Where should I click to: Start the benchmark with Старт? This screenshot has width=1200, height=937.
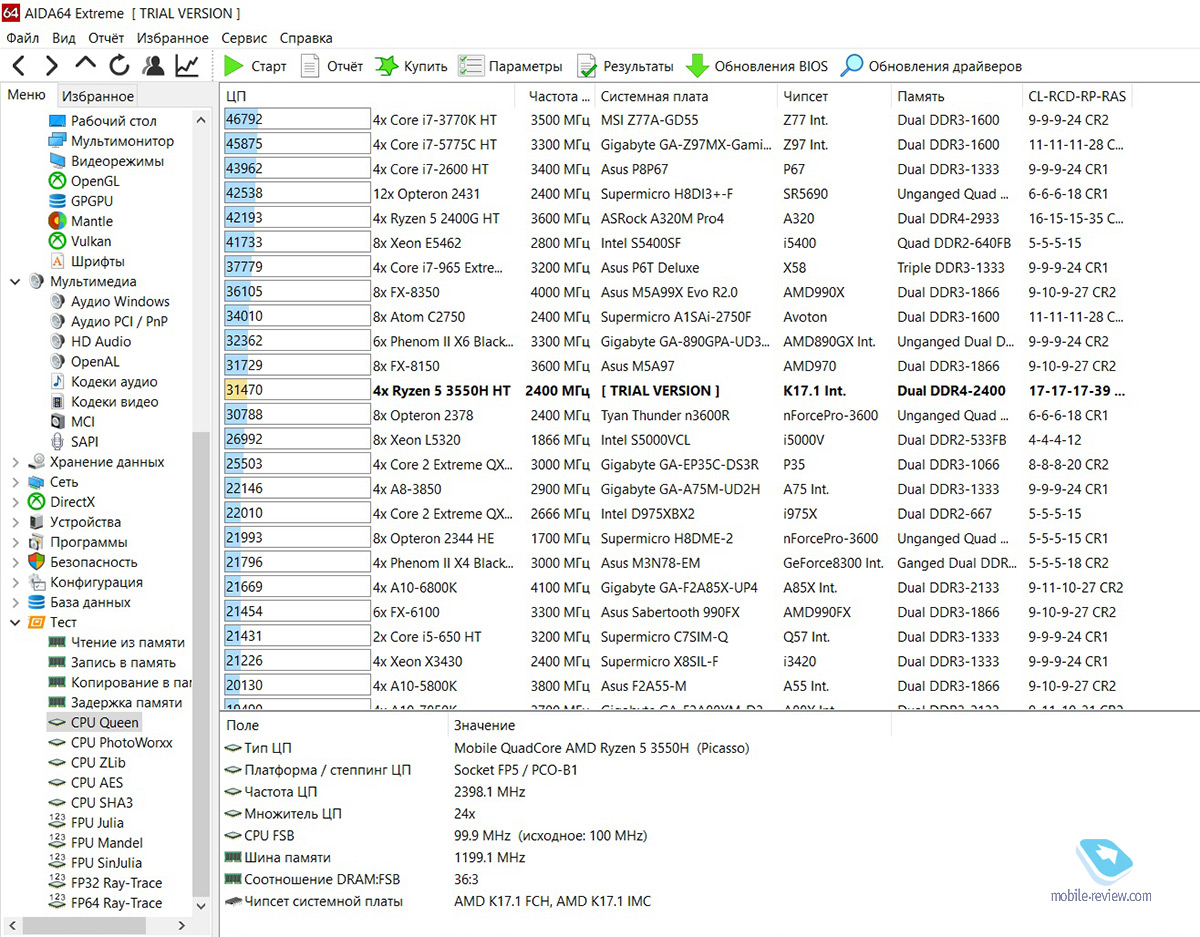[255, 66]
